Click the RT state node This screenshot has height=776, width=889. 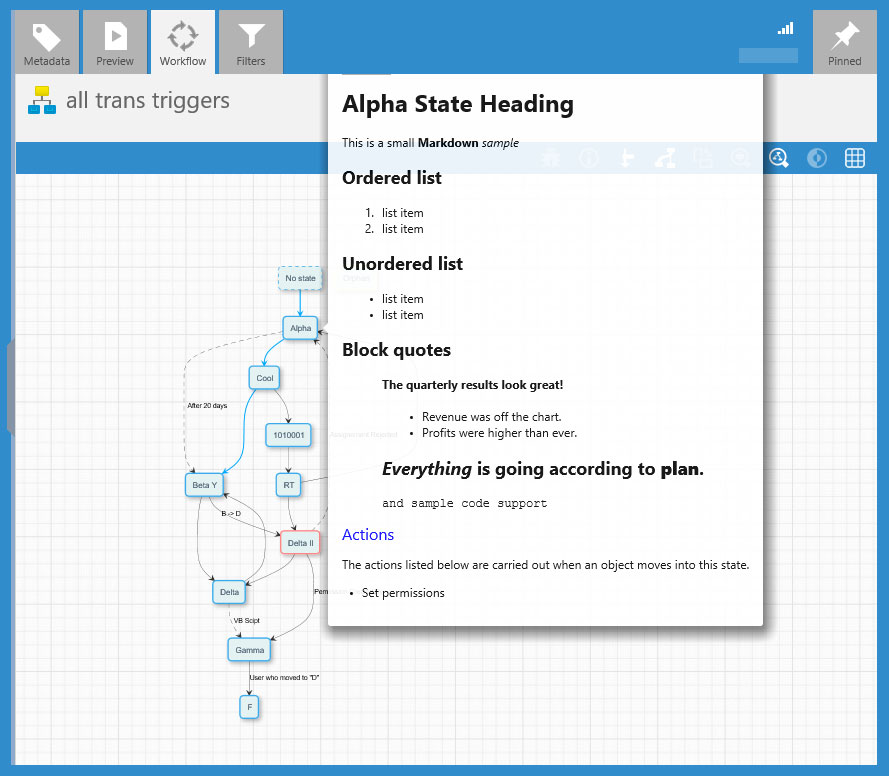click(x=289, y=485)
